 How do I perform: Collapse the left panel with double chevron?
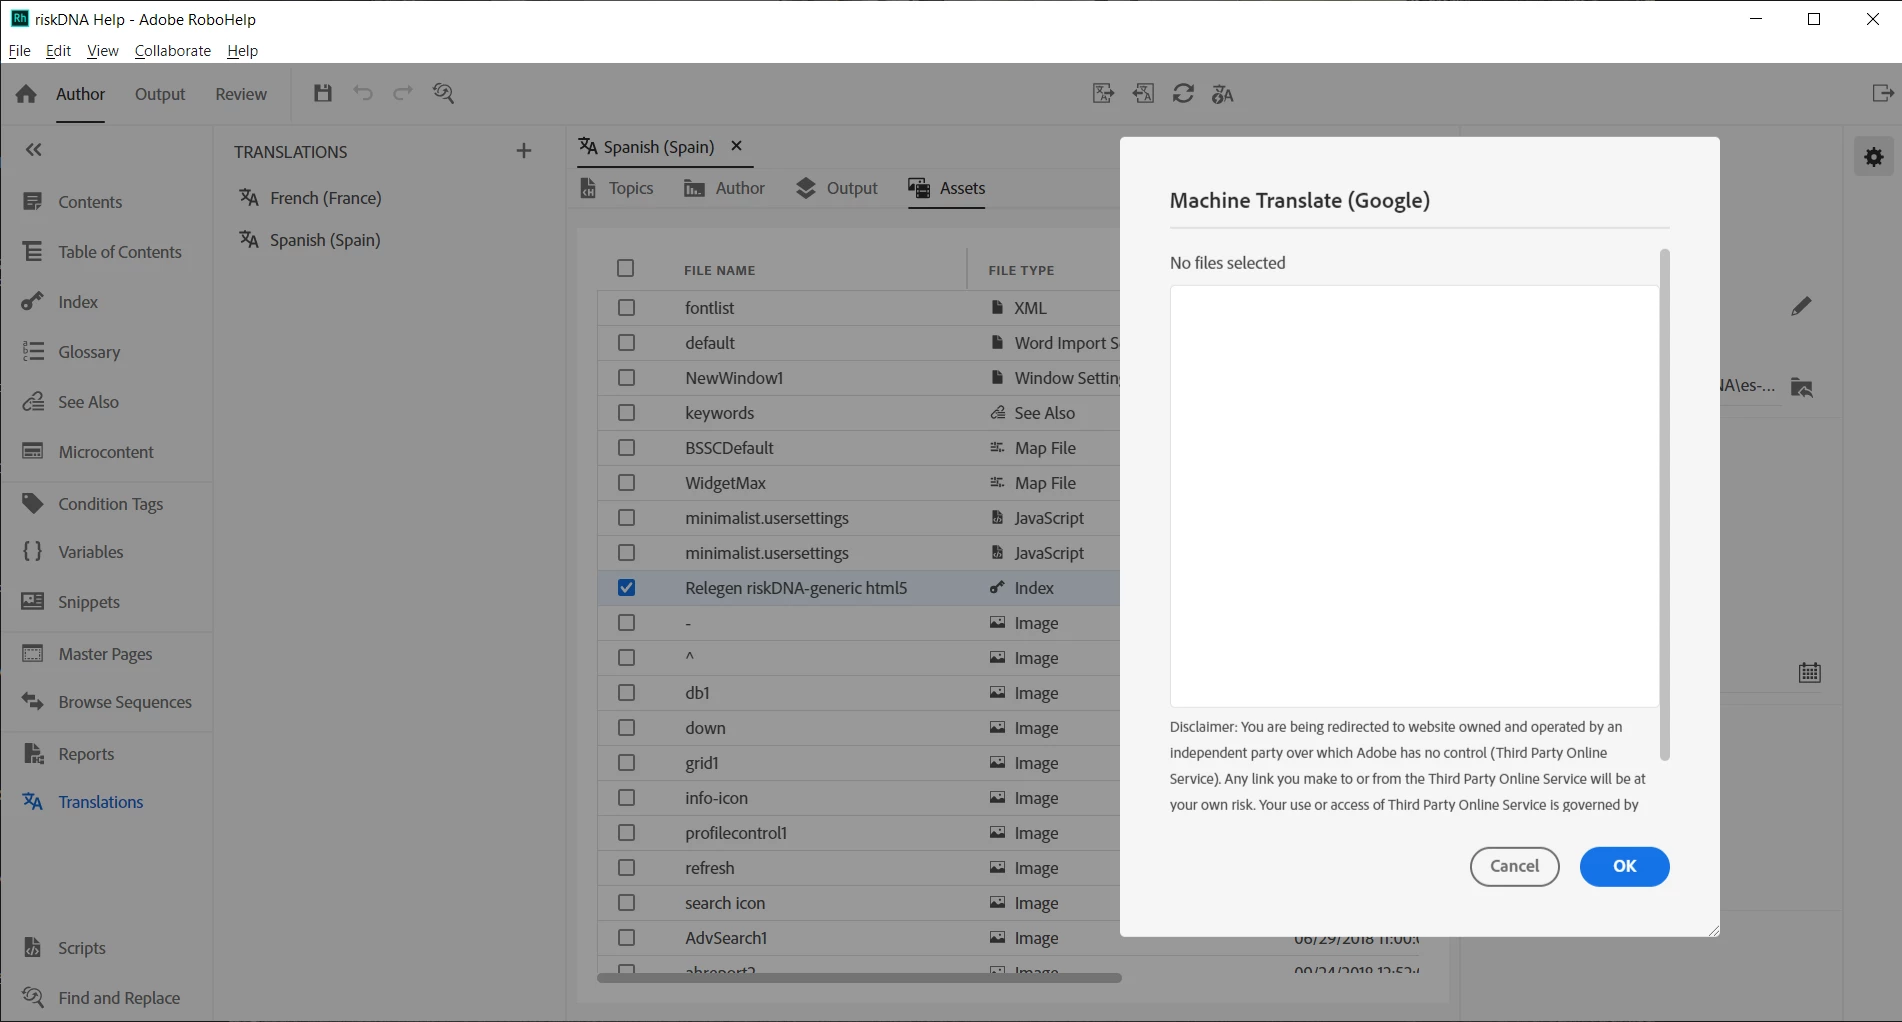(x=34, y=150)
